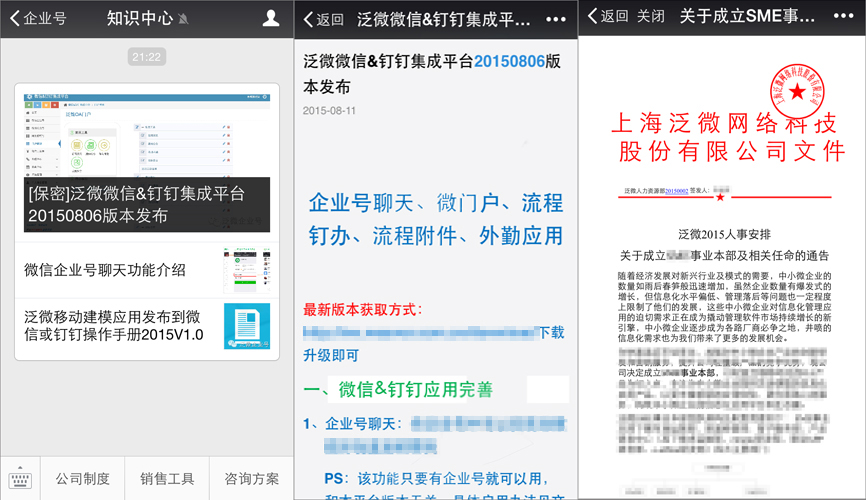Open the [保密]泛微微信&钉钉集成平台 featured article

pyautogui.click(x=147, y=163)
